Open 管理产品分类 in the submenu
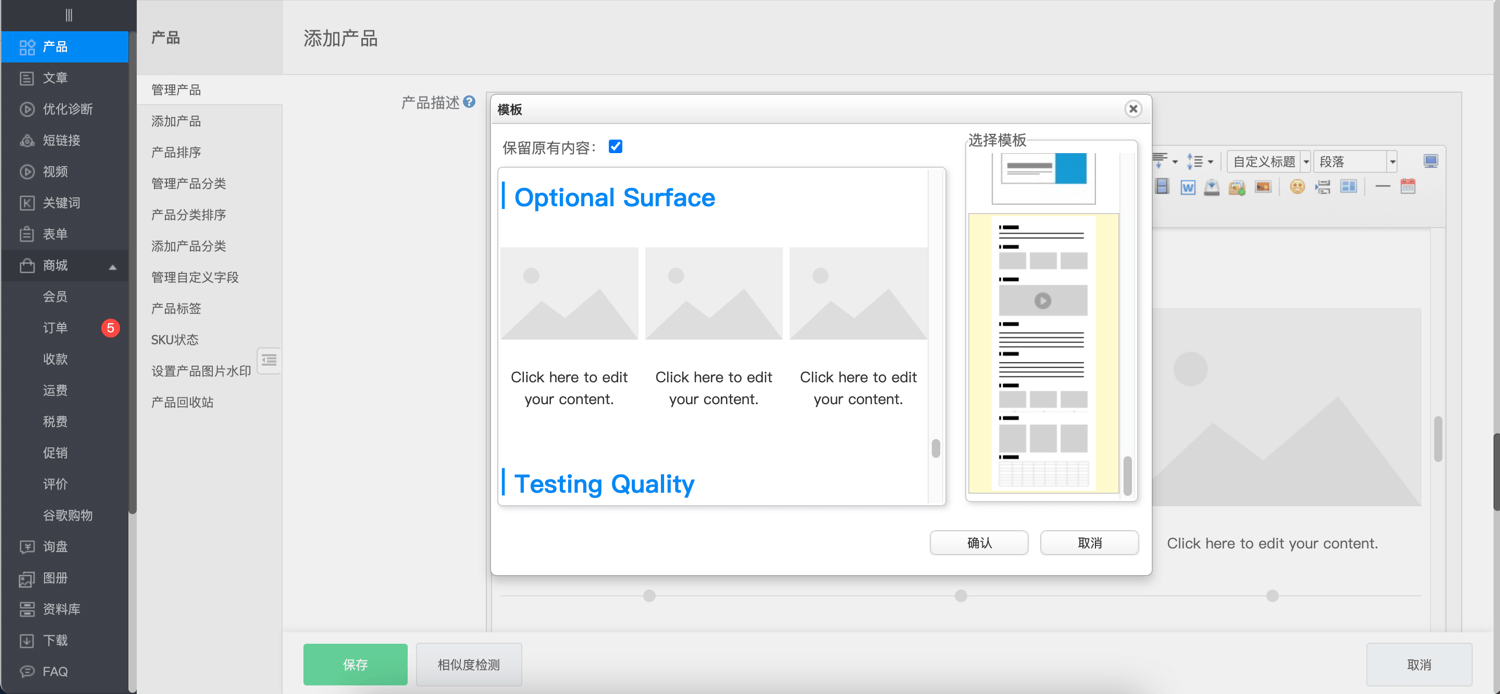Screen dimensions: 1500x694 click(x=188, y=184)
